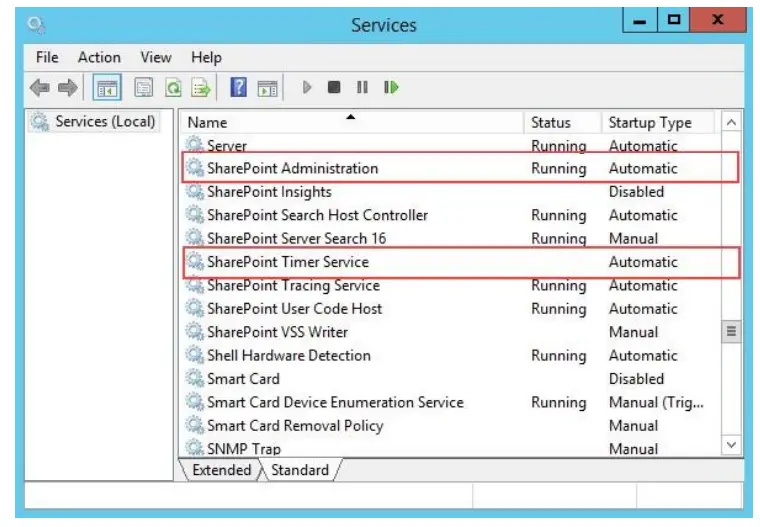Switch to the Extended tab
Screen dimensions: 760x527
[221, 470]
